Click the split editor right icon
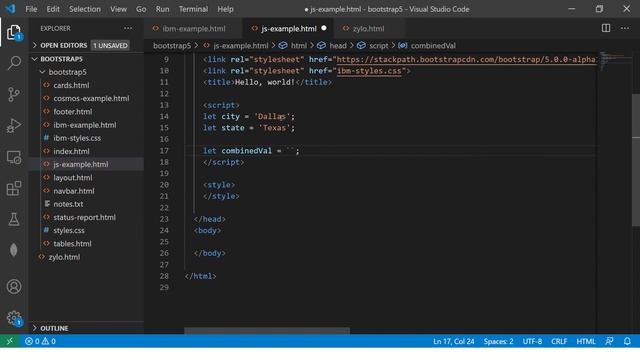640x360 pixels. click(x=606, y=28)
